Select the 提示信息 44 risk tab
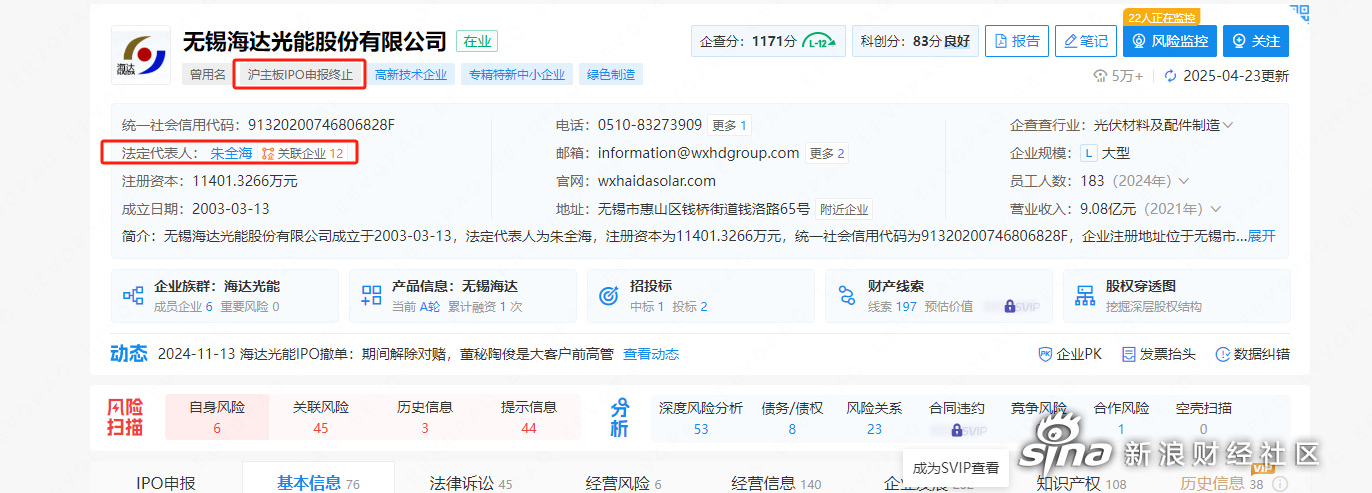Image resolution: width=1372 pixels, height=493 pixels. 528,417
